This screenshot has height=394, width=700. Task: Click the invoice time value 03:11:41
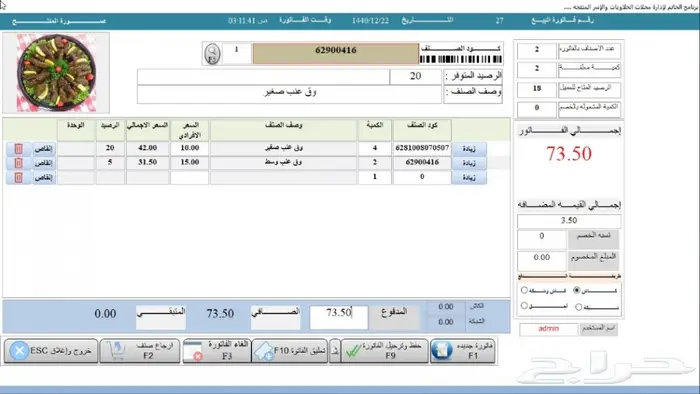pos(242,21)
